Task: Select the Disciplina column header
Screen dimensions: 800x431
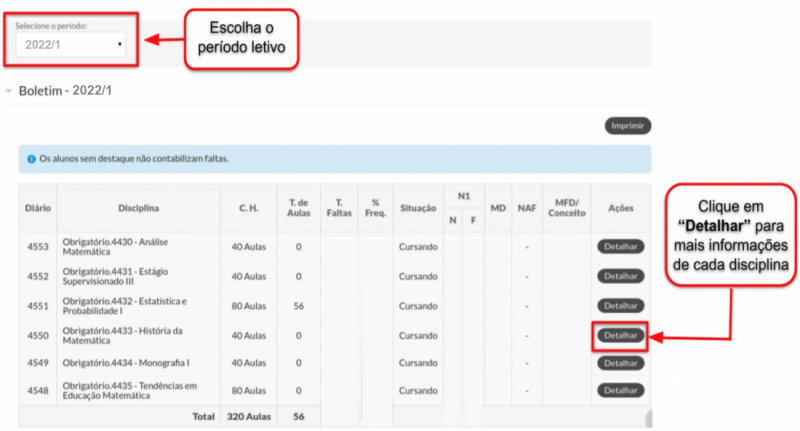Action: pos(139,208)
